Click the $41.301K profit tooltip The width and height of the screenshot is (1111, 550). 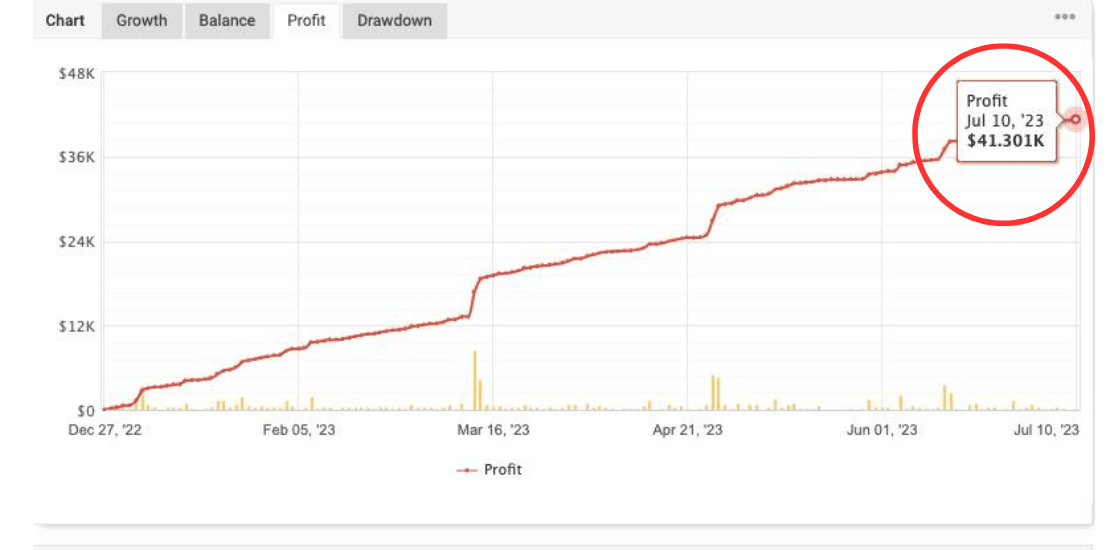click(x=1005, y=121)
